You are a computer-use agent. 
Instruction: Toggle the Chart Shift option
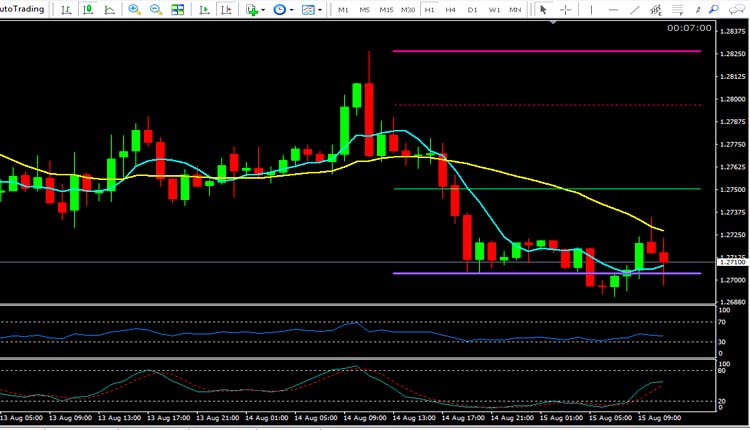point(226,9)
